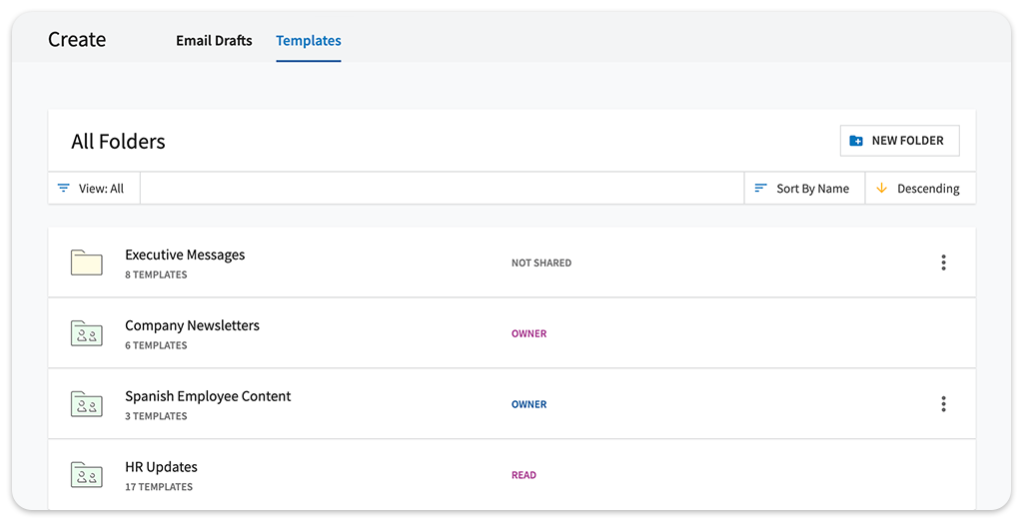The width and height of the screenshot is (1024, 524).
Task: Open the HR Updates folder name
Action: click(161, 467)
